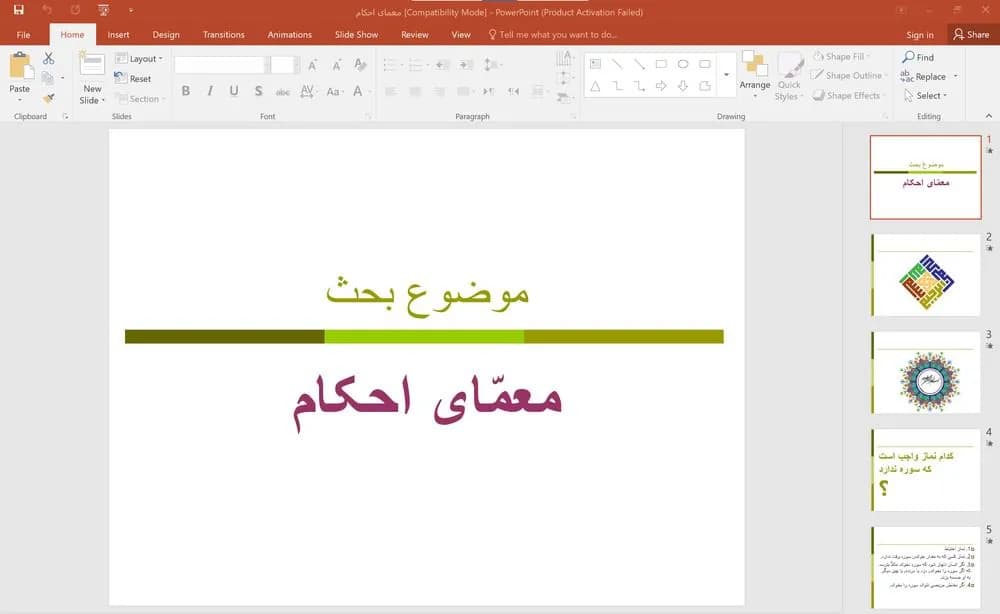
Task: Start slideshow from Quick Access toolbar icon
Action: (103, 10)
